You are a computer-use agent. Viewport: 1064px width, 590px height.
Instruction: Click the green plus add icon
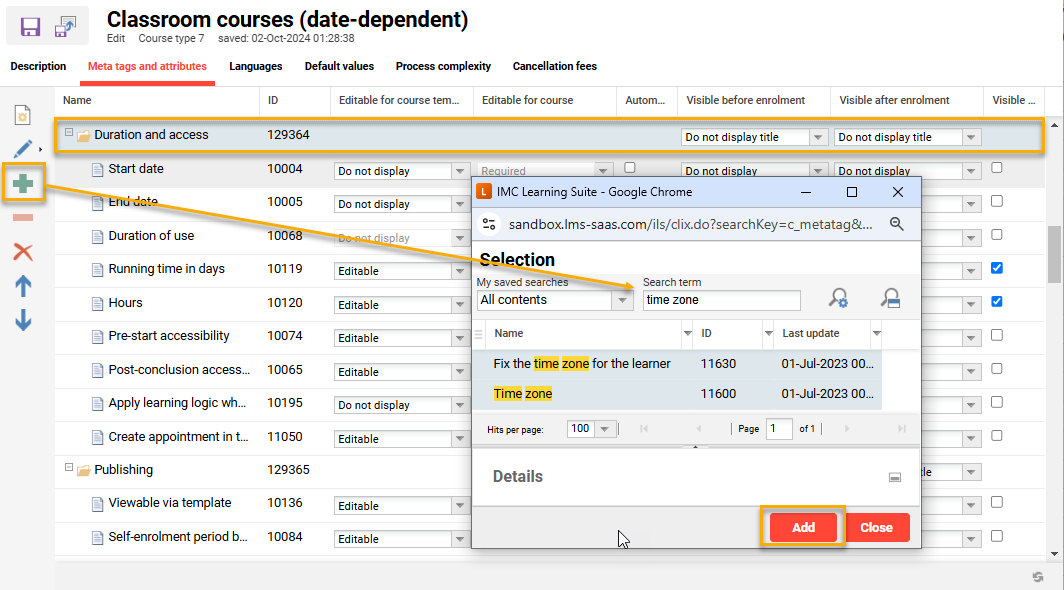click(23, 184)
